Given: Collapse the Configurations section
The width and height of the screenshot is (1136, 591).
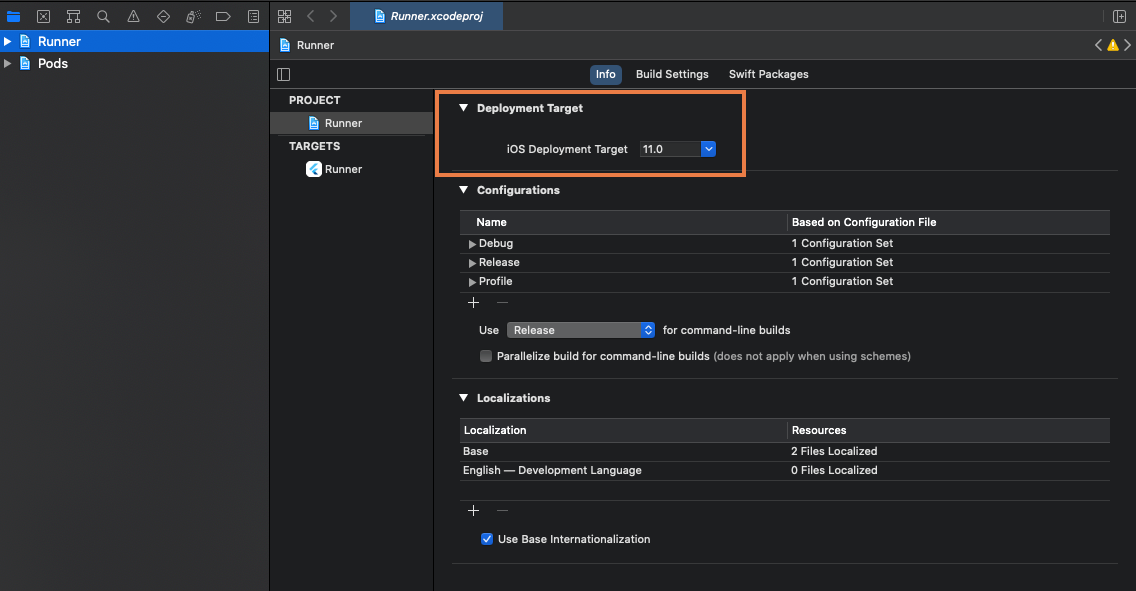Looking at the screenshot, I should click(464, 190).
